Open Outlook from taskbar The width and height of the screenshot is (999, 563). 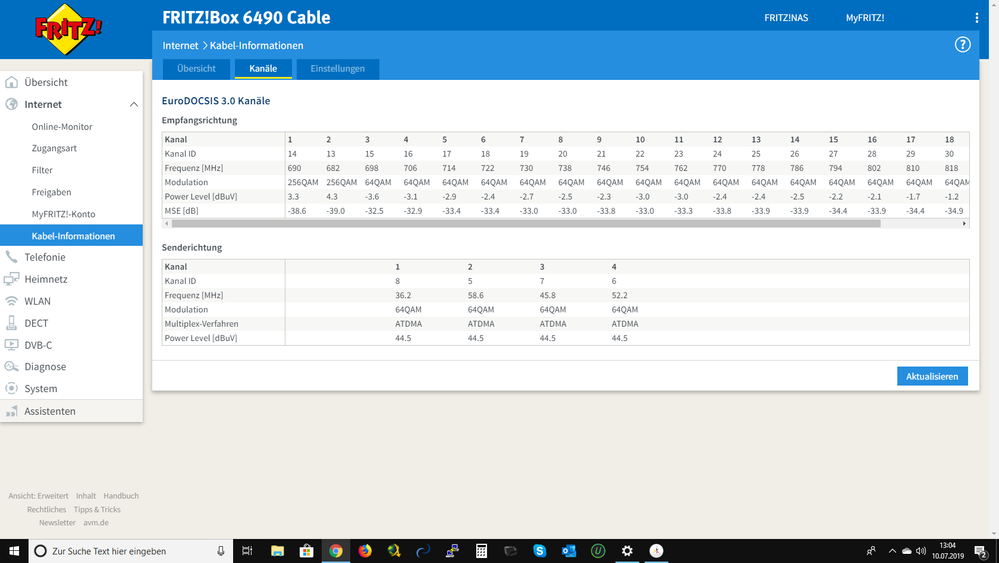[x=569, y=551]
